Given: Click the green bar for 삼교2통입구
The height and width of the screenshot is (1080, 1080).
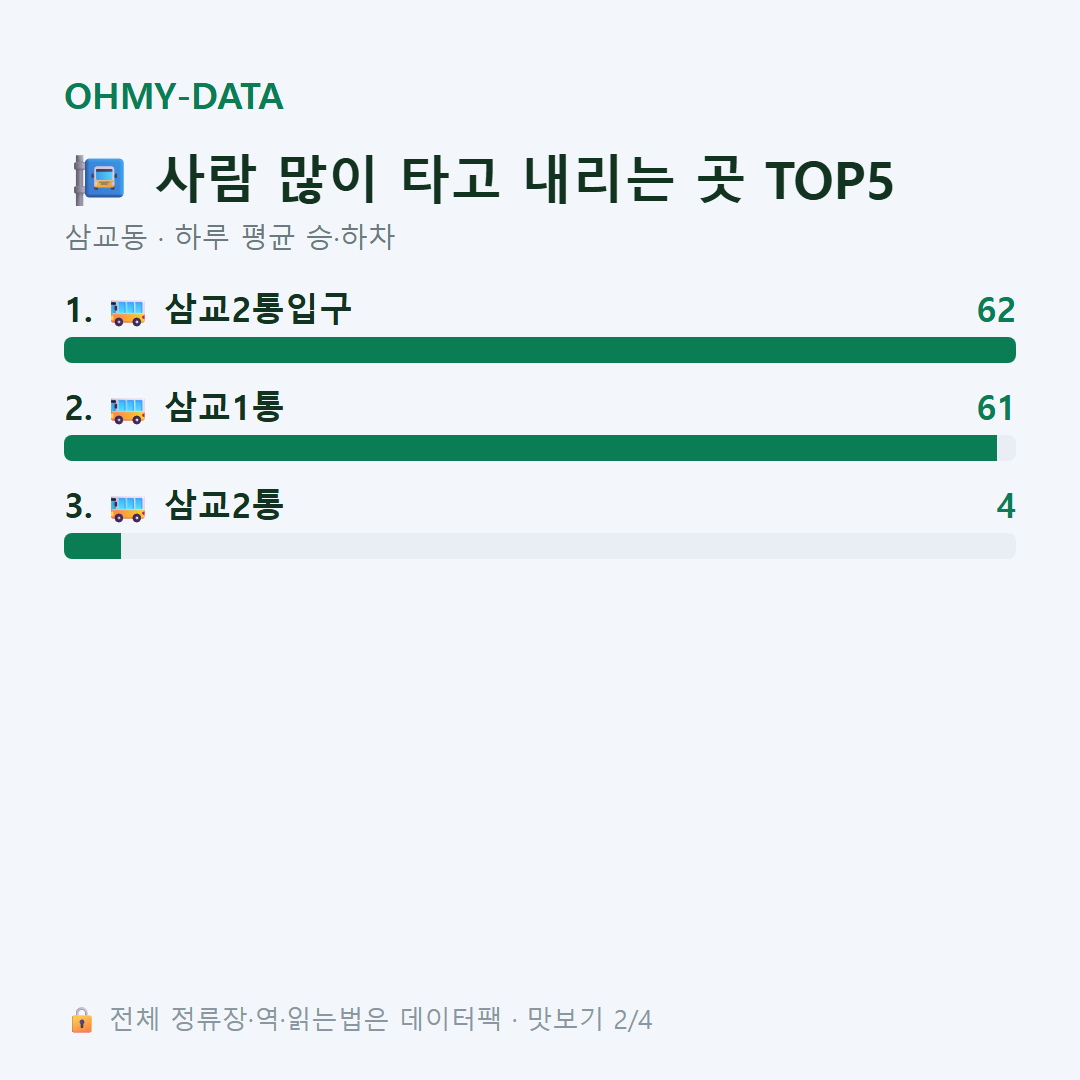Looking at the screenshot, I should [x=540, y=350].
